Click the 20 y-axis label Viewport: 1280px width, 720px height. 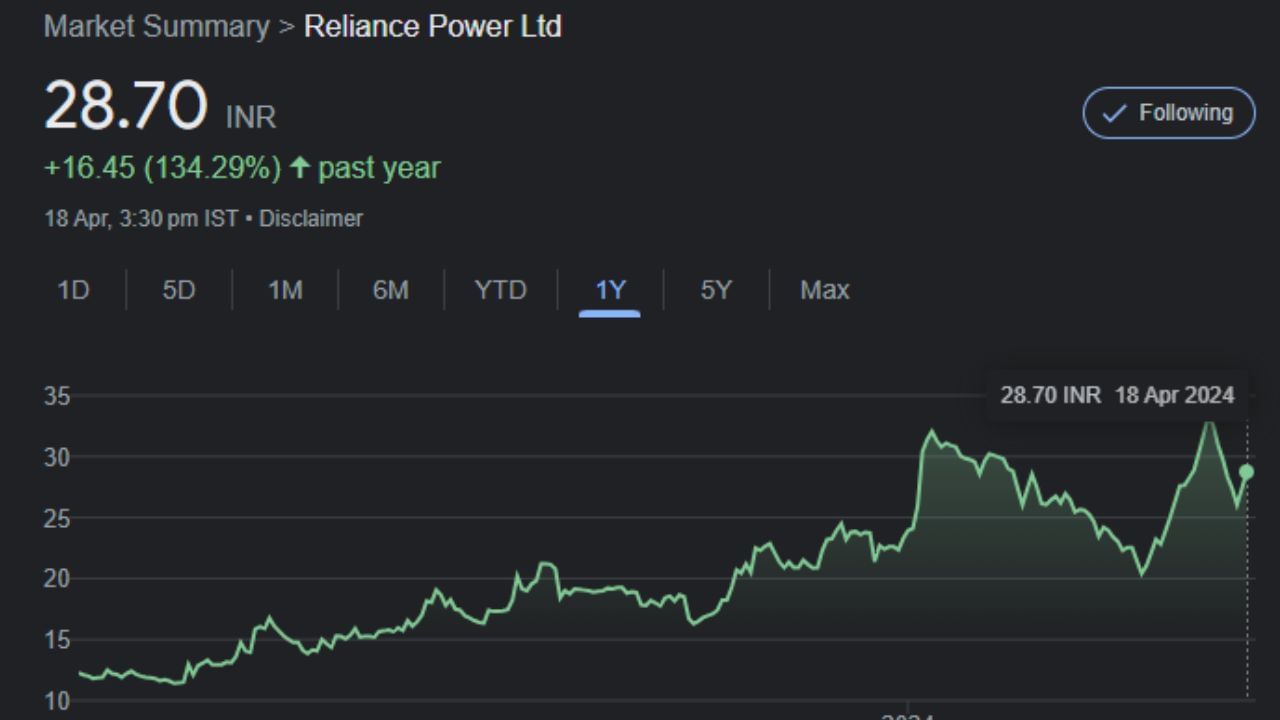click(x=57, y=579)
